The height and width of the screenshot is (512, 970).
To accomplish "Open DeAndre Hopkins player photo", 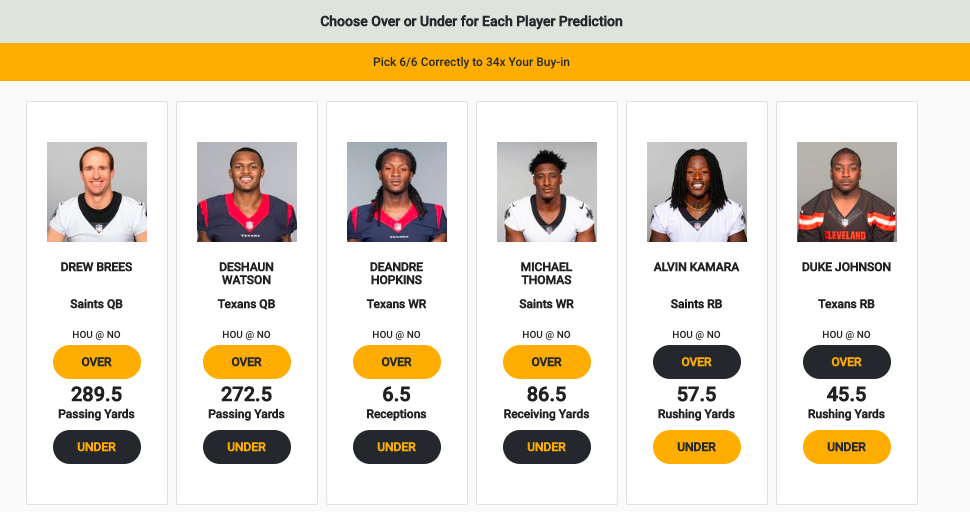I will (x=397, y=192).
